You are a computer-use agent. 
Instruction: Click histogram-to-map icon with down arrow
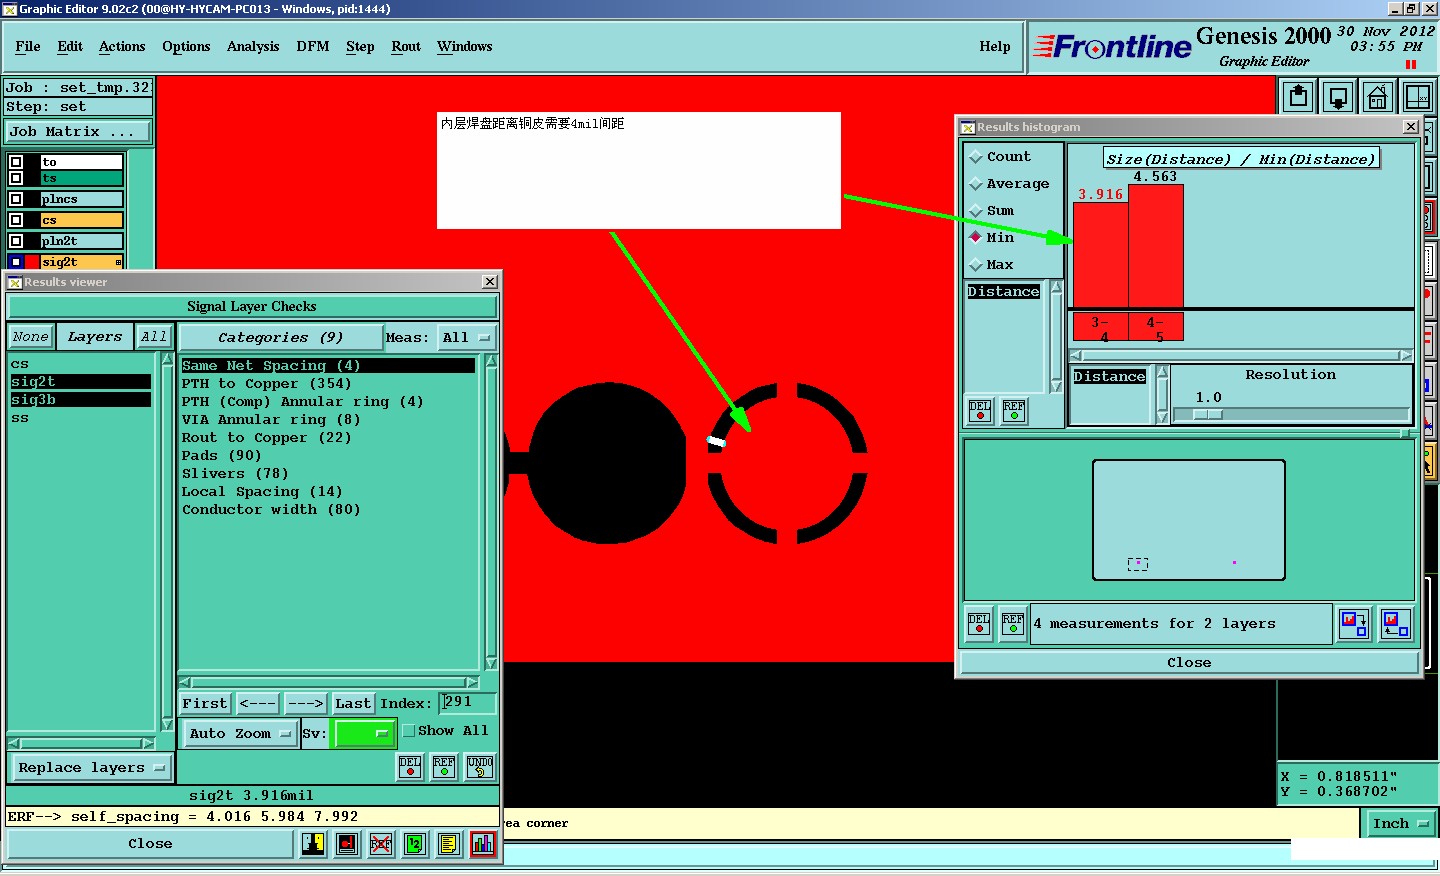pyautogui.click(x=1354, y=624)
